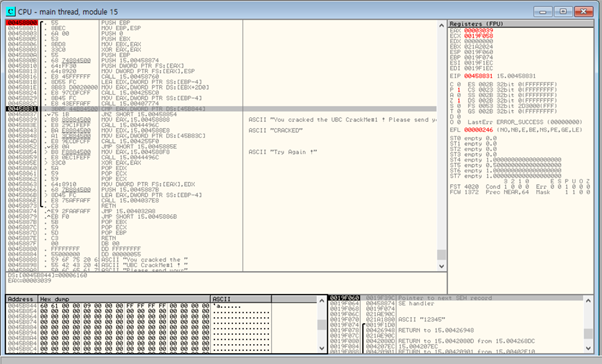Click the disassembly pane scroll-up arrow
This screenshot has height=364, width=602.
point(442,25)
